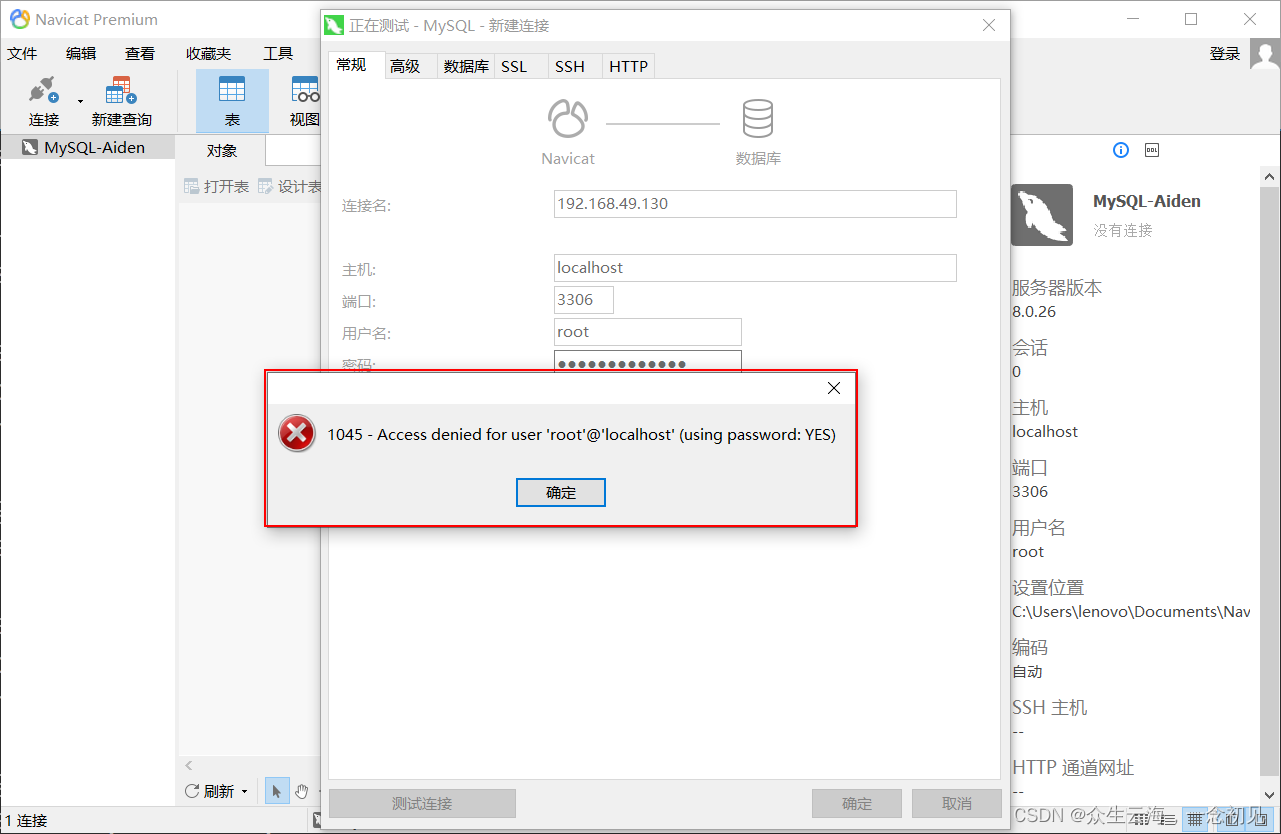Switch to the 常规 tab
Viewport: 1281px width, 834px height.
click(x=352, y=65)
